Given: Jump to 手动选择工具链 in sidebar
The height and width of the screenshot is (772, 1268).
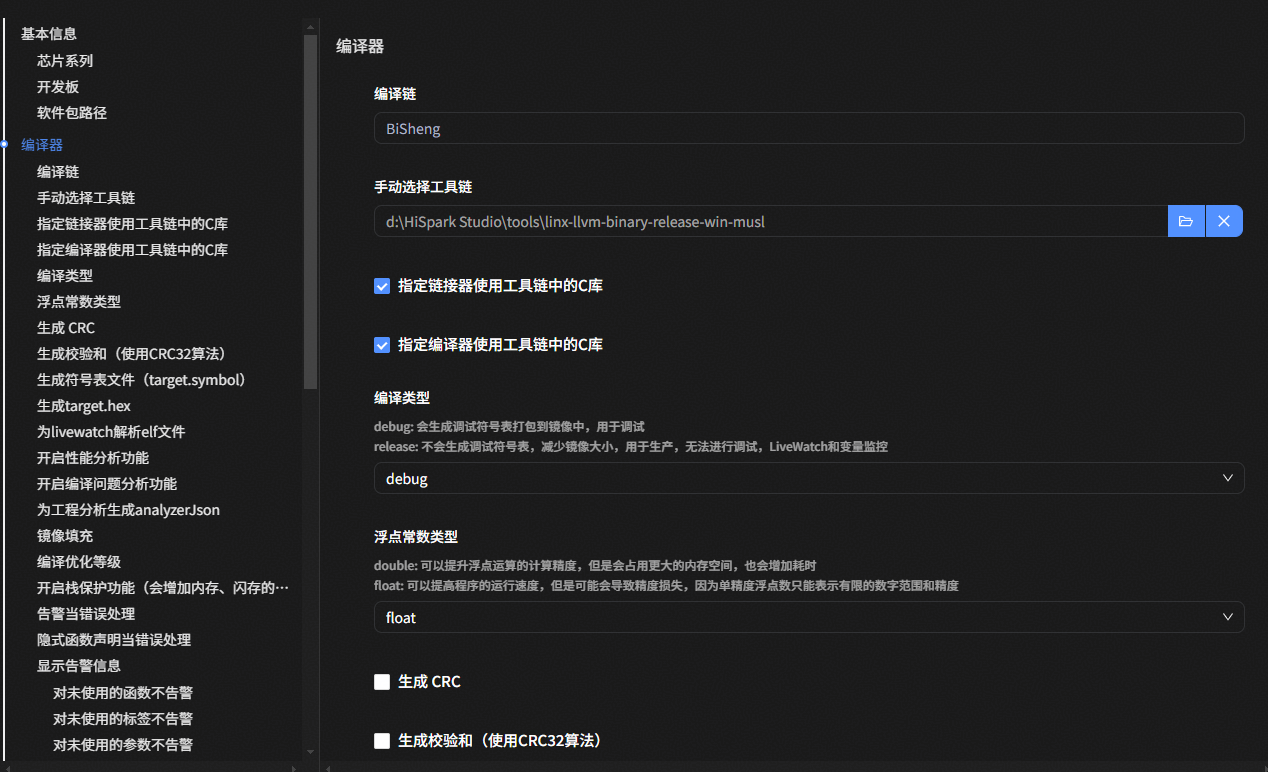Looking at the screenshot, I should [x=86, y=198].
